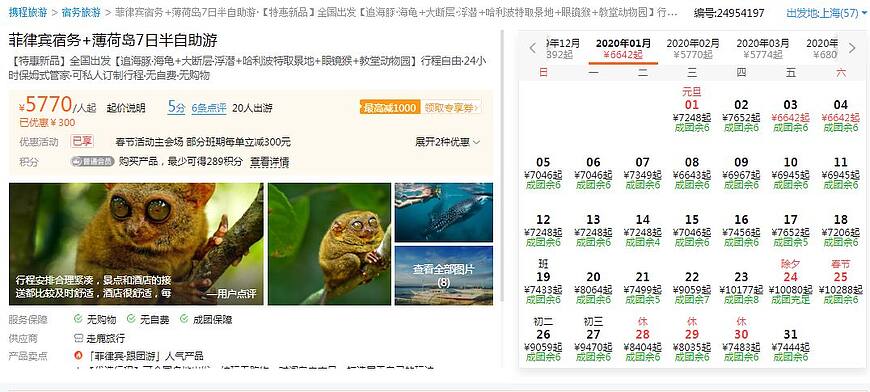Click the 普通会员 membership badge

click(x=92, y=161)
